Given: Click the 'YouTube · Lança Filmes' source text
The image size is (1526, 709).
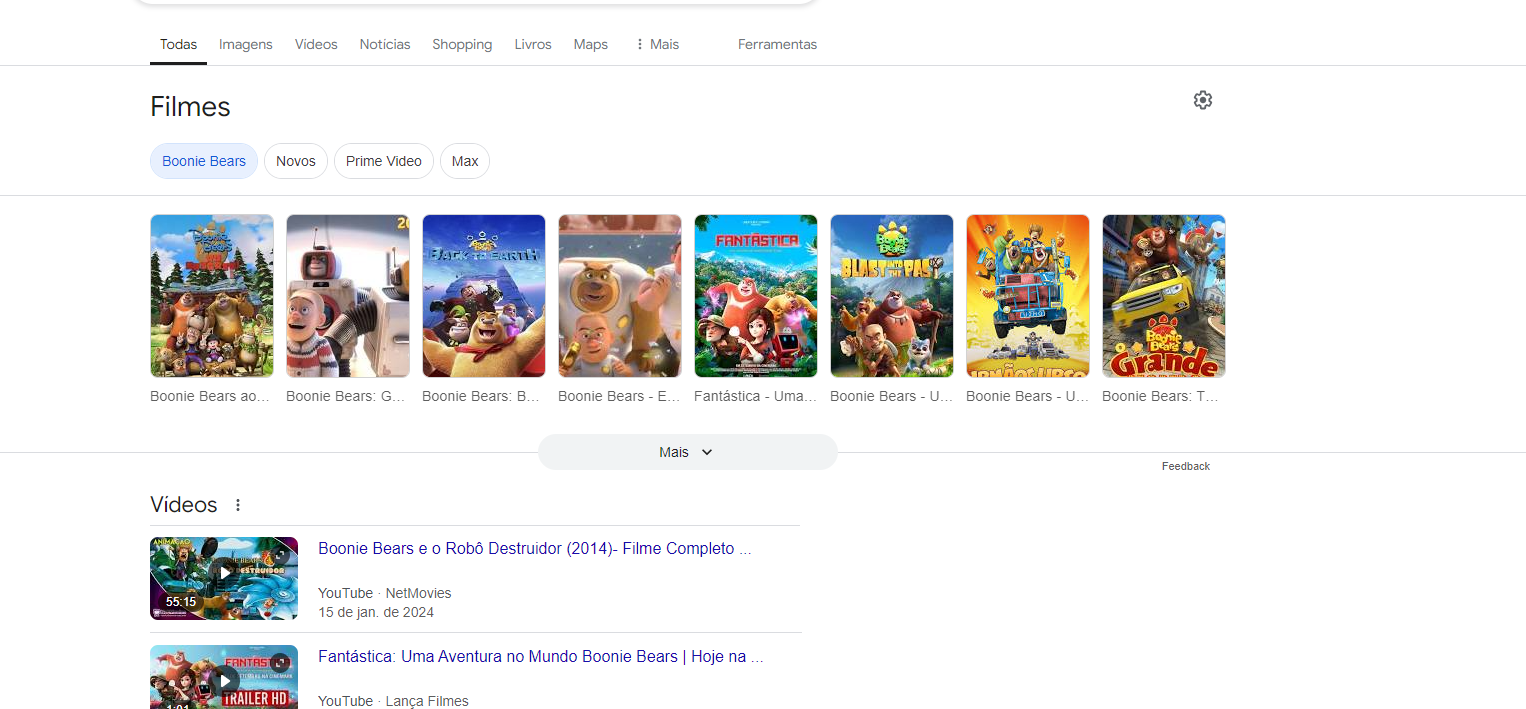Looking at the screenshot, I should (x=393, y=701).
